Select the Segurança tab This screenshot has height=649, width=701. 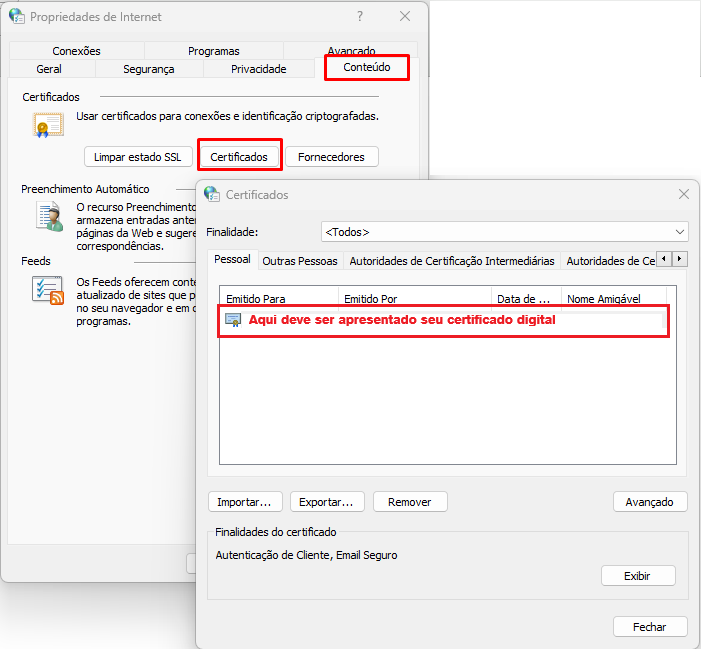pos(148,69)
